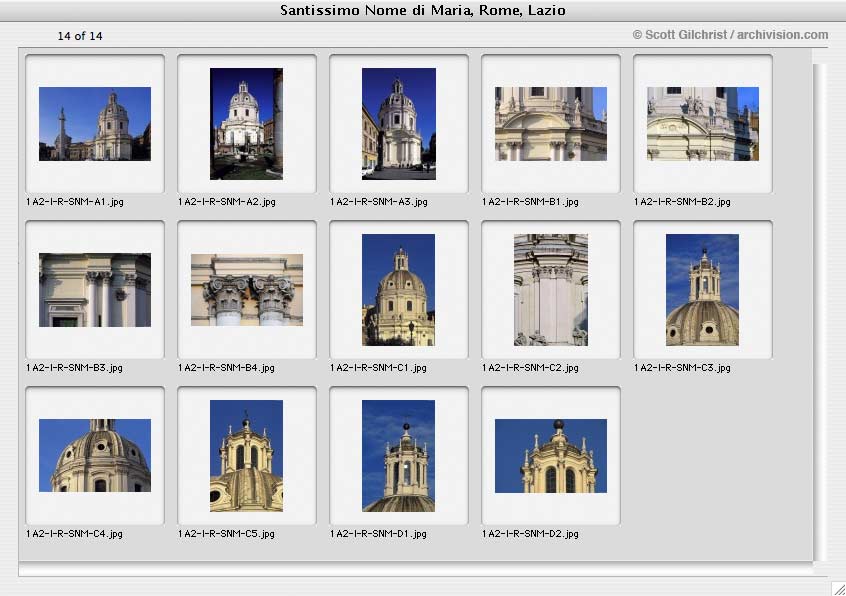Click the Scott Gilchrist archivision.com credit
This screenshot has width=846, height=596.
click(x=731, y=35)
